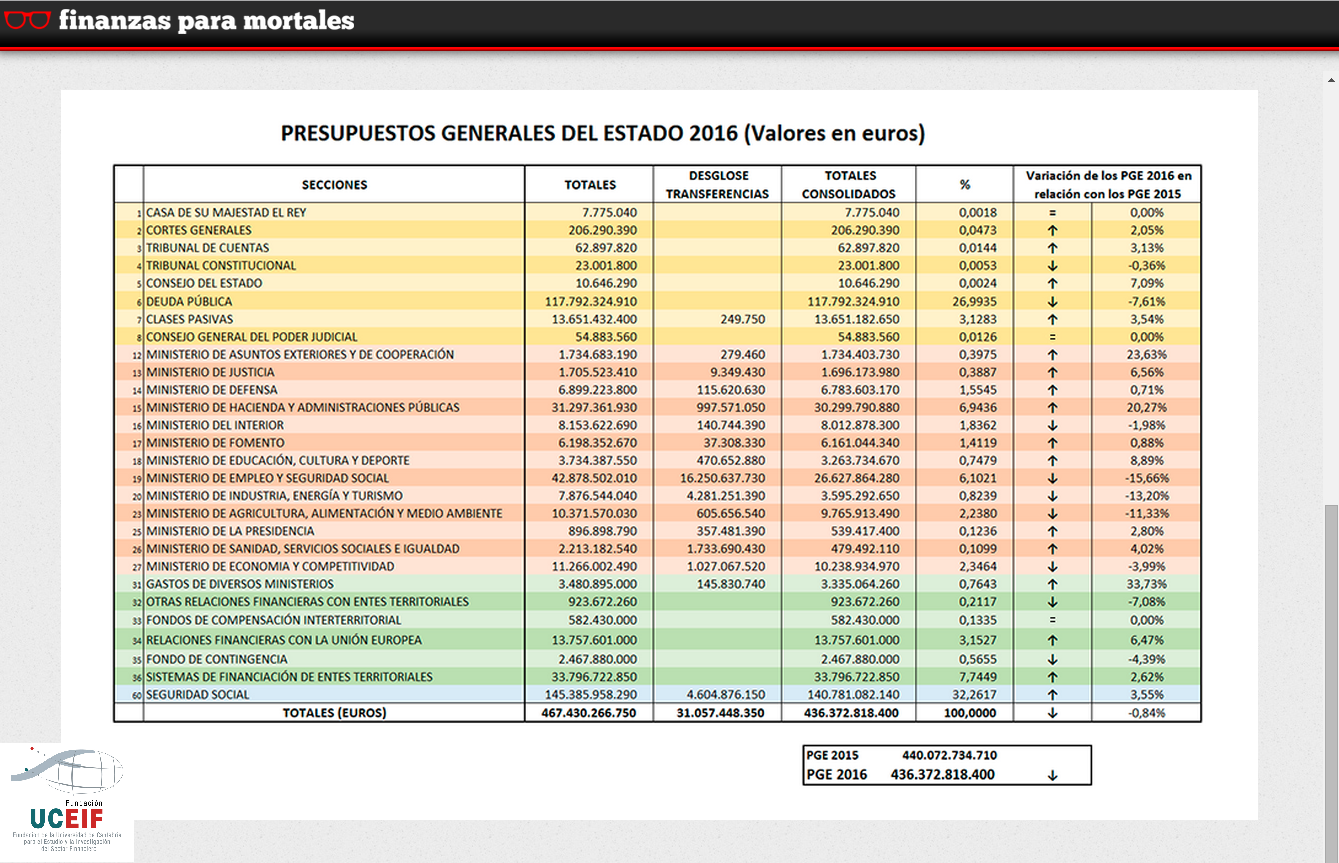Click the down arrow in Fondo de Contingencia row
The image size is (1339, 863).
pos(1052,659)
